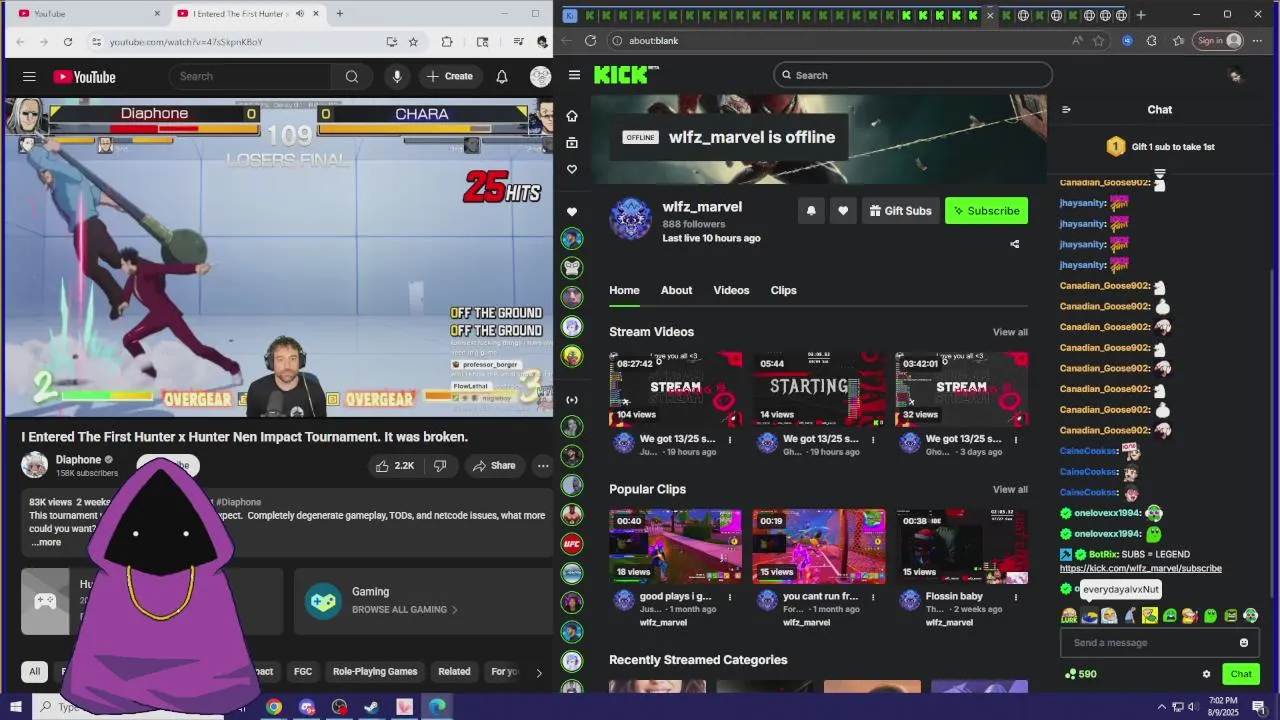Image resolution: width=1280 pixels, height=720 pixels.
Task: Open options for 'Flossin baby' clip
Action: pyautogui.click(x=1016, y=597)
